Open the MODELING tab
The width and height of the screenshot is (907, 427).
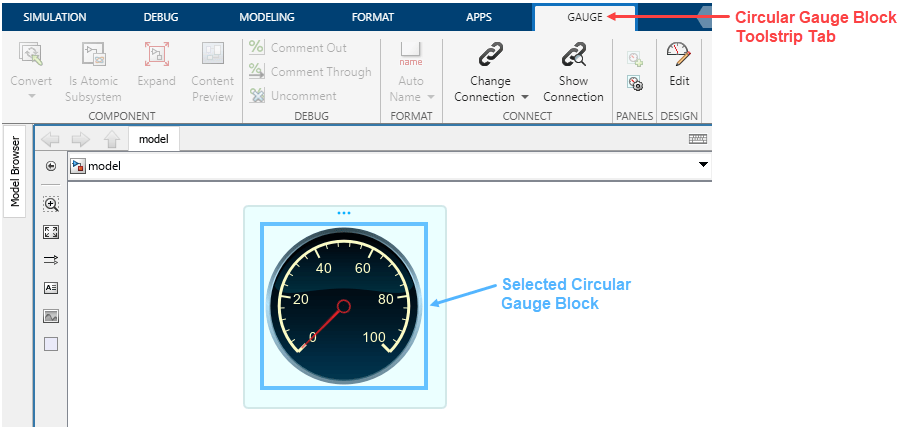coord(267,17)
